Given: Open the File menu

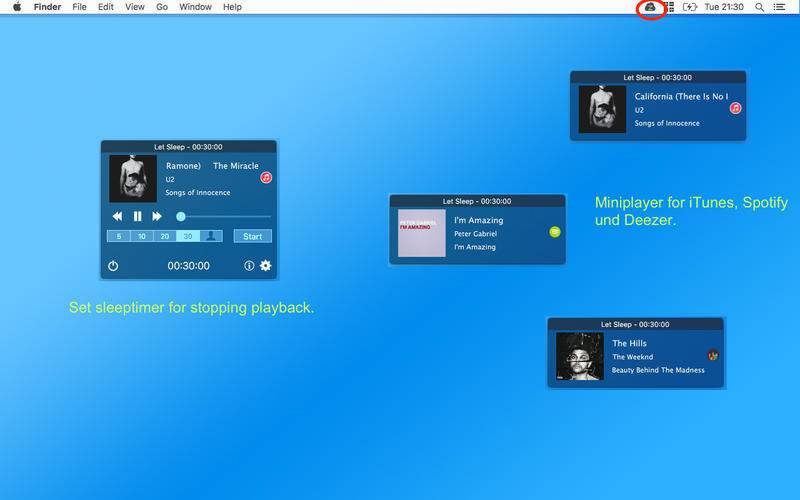Looking at the screenshot, I should (x=79, y=7).
